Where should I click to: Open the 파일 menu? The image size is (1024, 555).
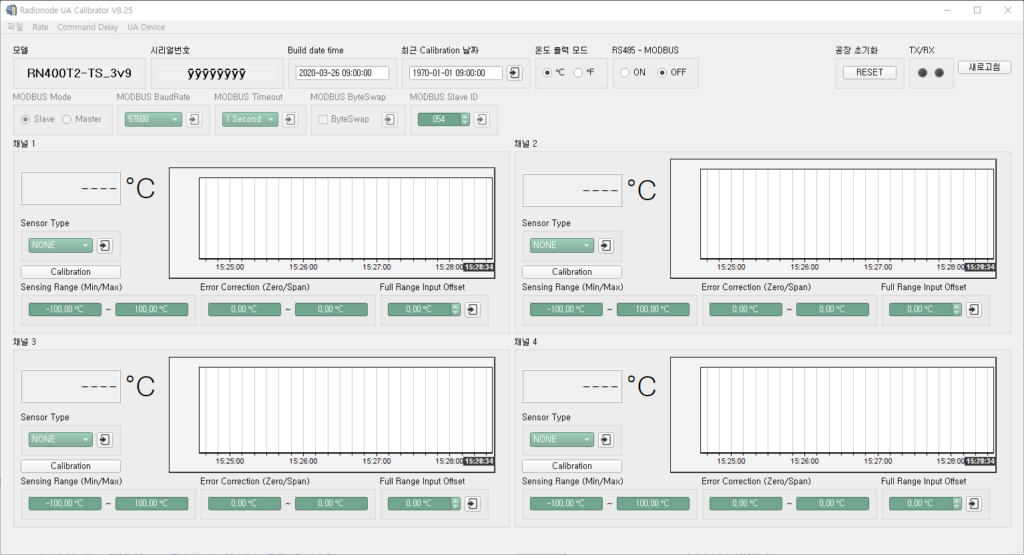click(x=15, y=27)
